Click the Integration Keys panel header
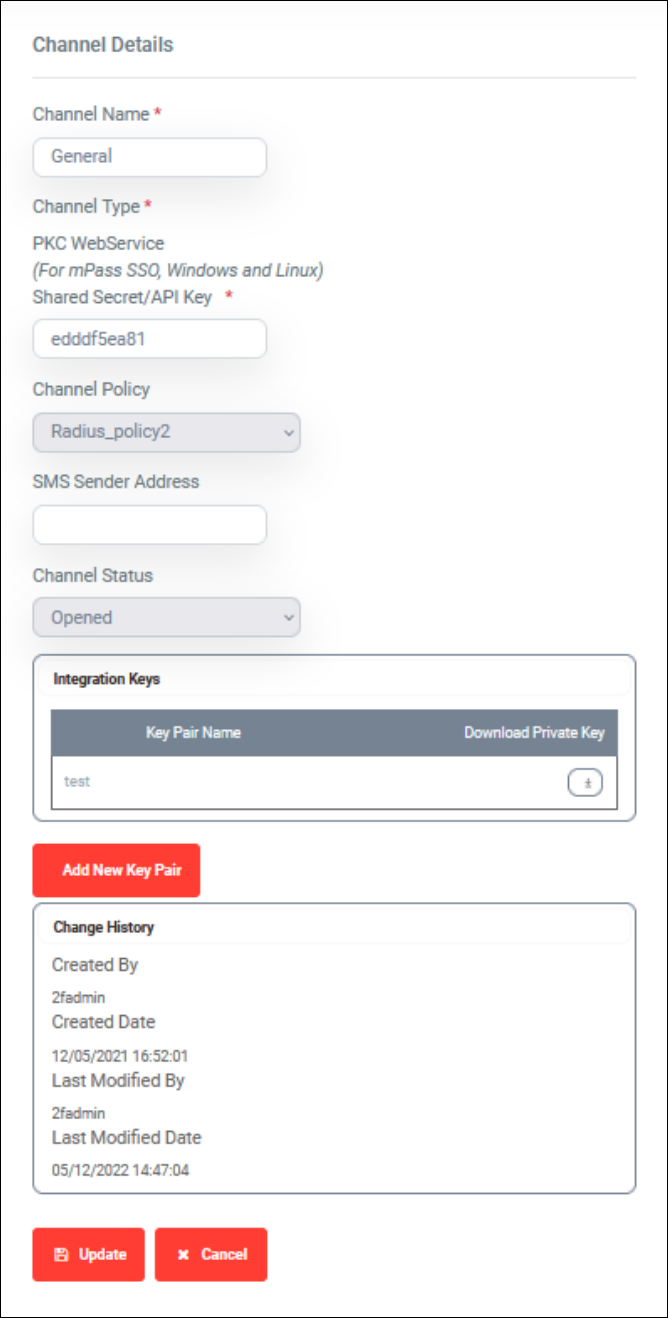 [x=334, y=678]
